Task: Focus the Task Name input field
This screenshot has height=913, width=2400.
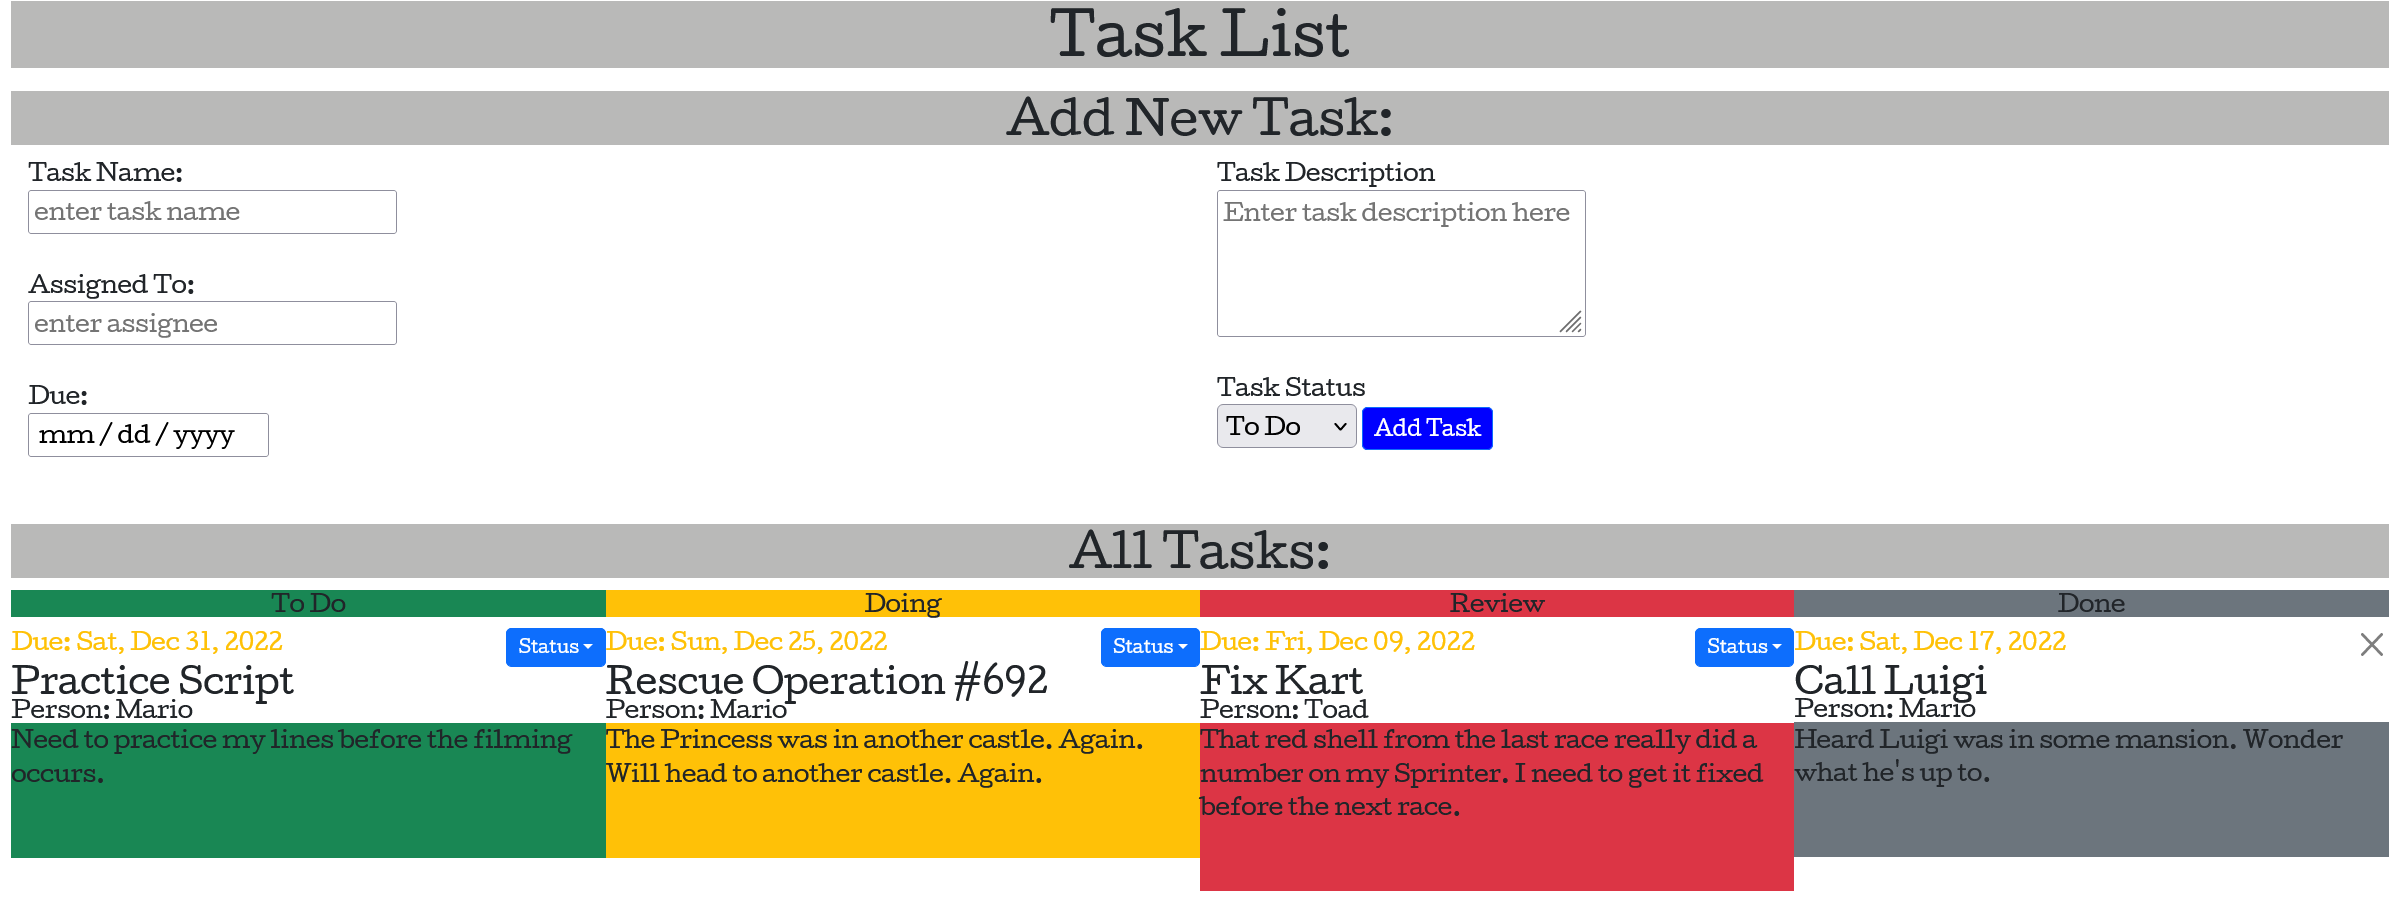Action: point(212,212)
